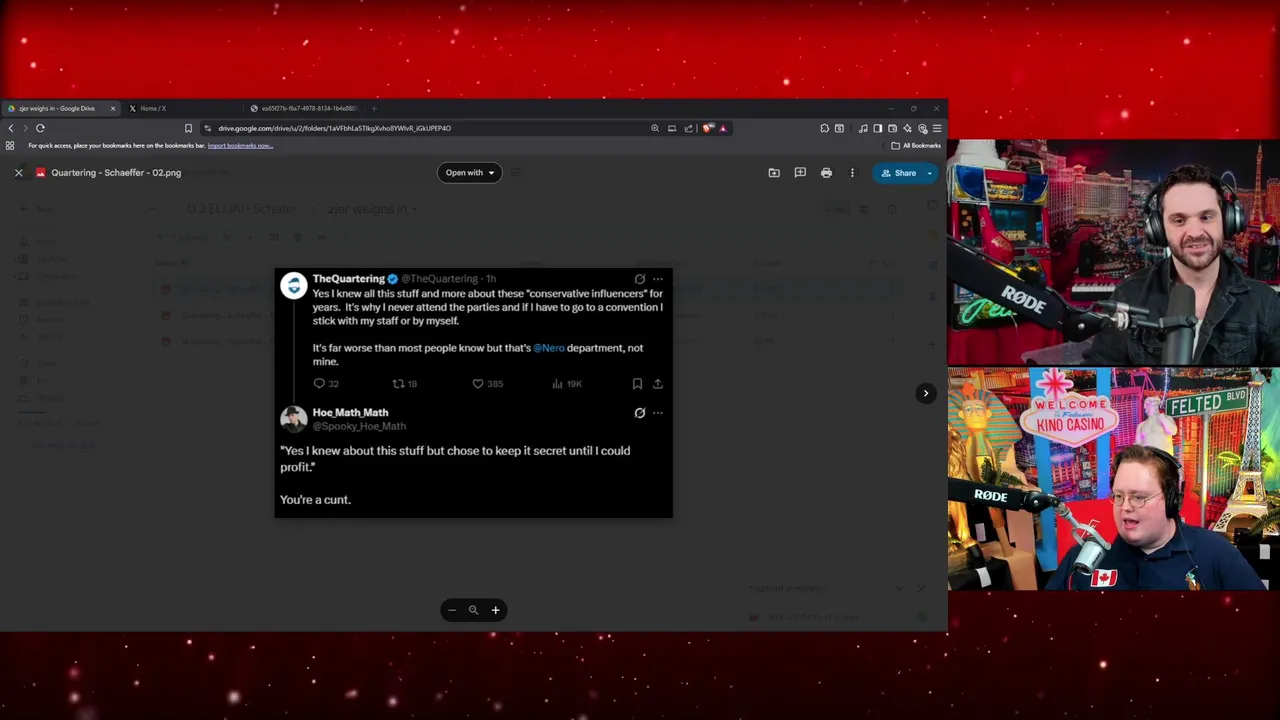Open the Brave Shields lion icon

(708, 128)
